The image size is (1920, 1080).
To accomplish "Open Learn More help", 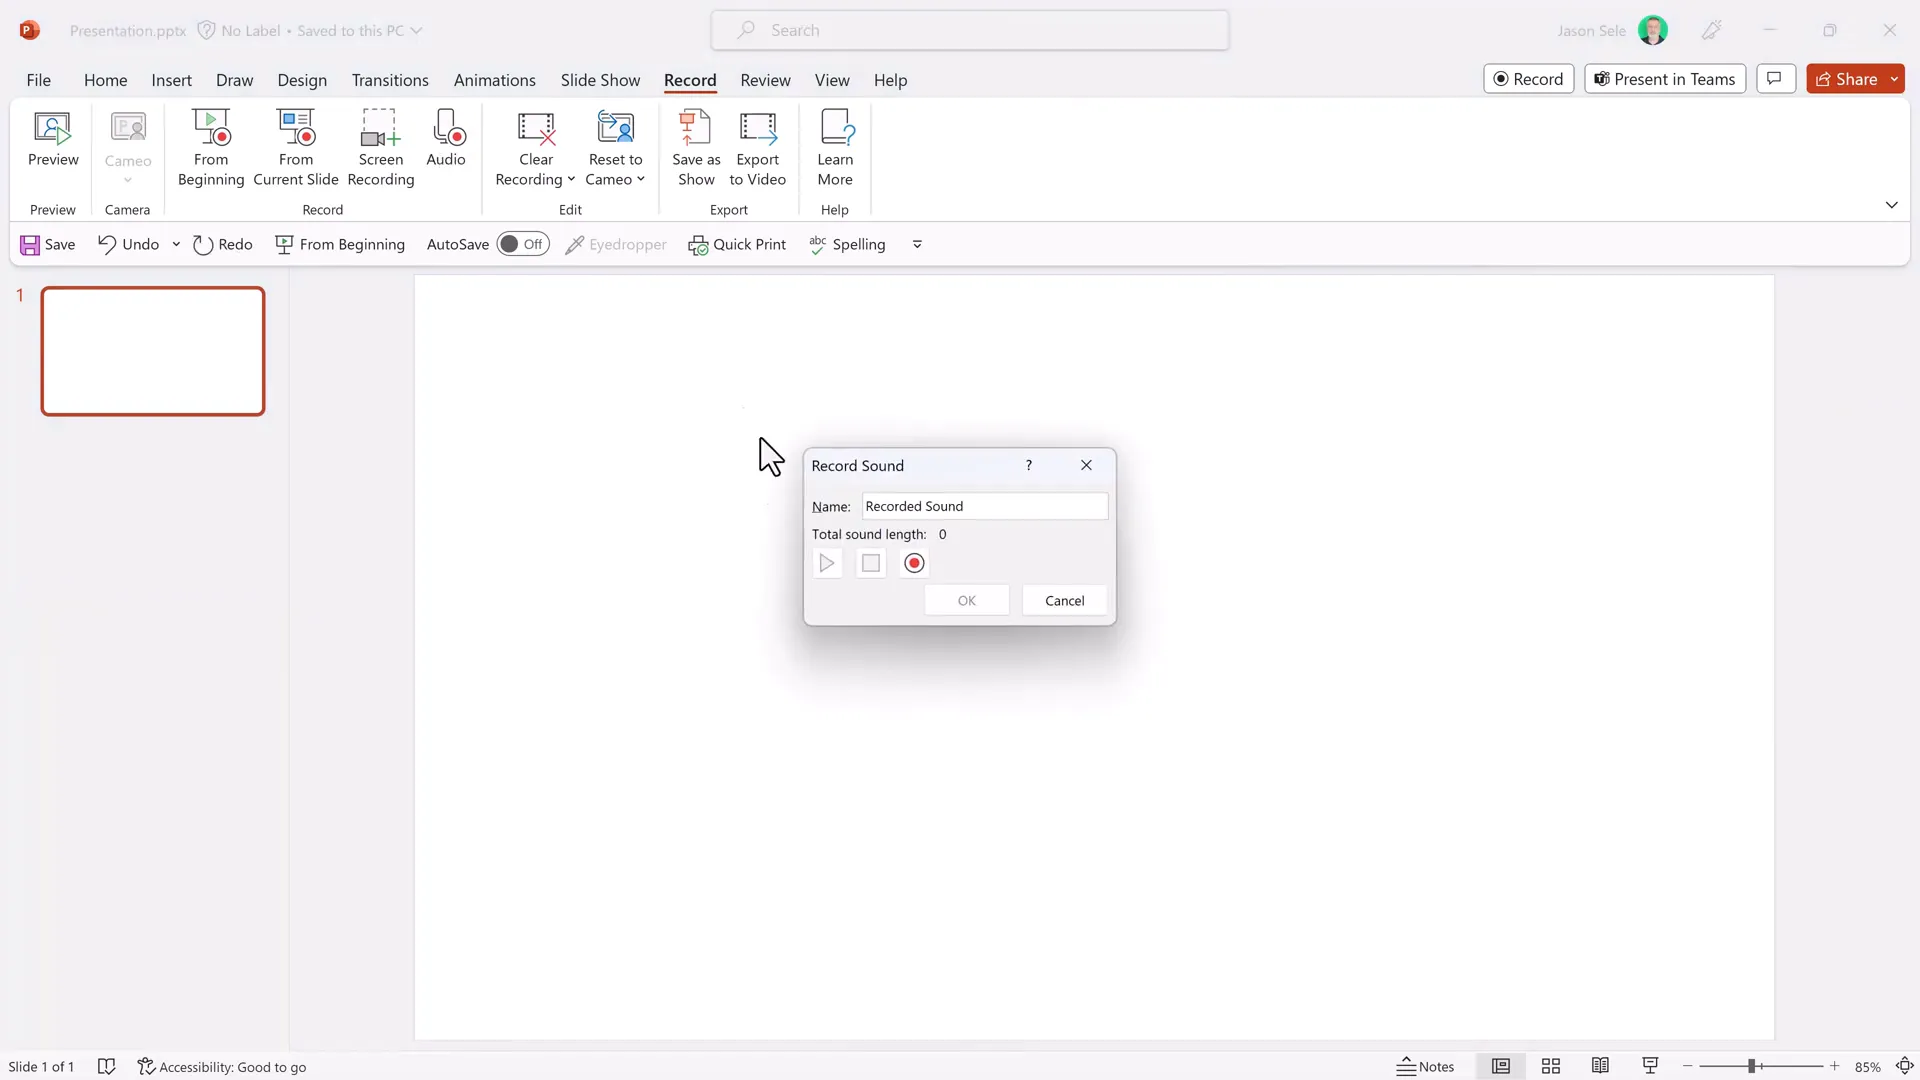I will click(835, 148).
